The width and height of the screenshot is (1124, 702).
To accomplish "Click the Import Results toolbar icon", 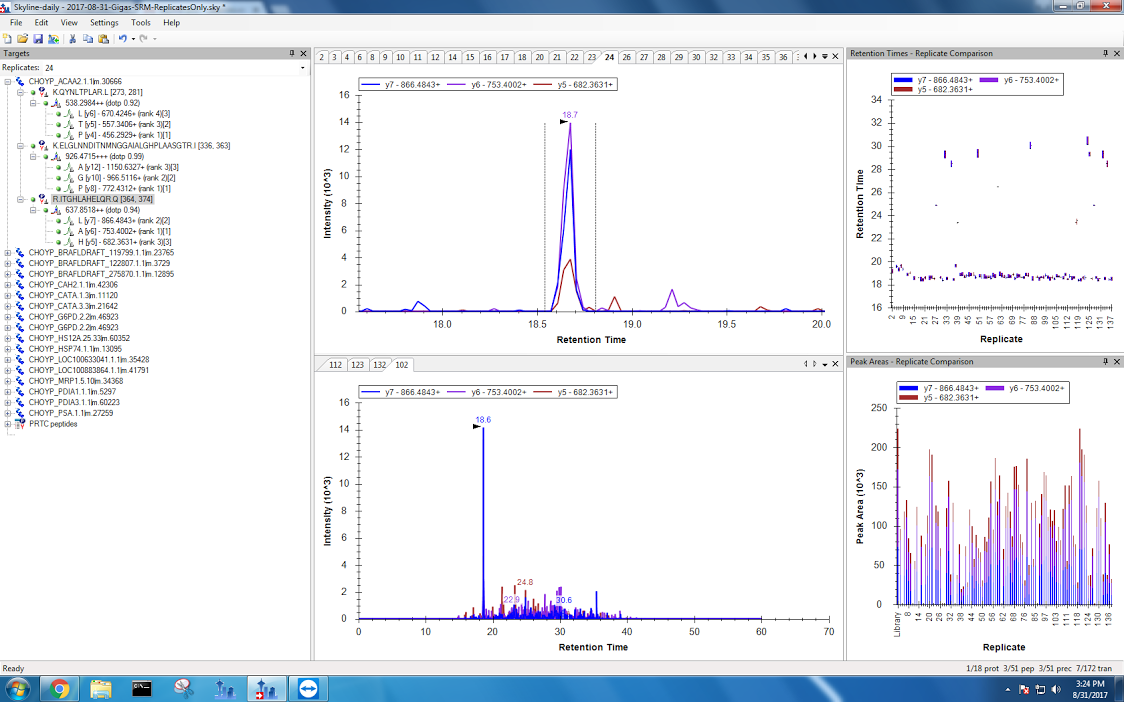I will (x=53, y=38).
